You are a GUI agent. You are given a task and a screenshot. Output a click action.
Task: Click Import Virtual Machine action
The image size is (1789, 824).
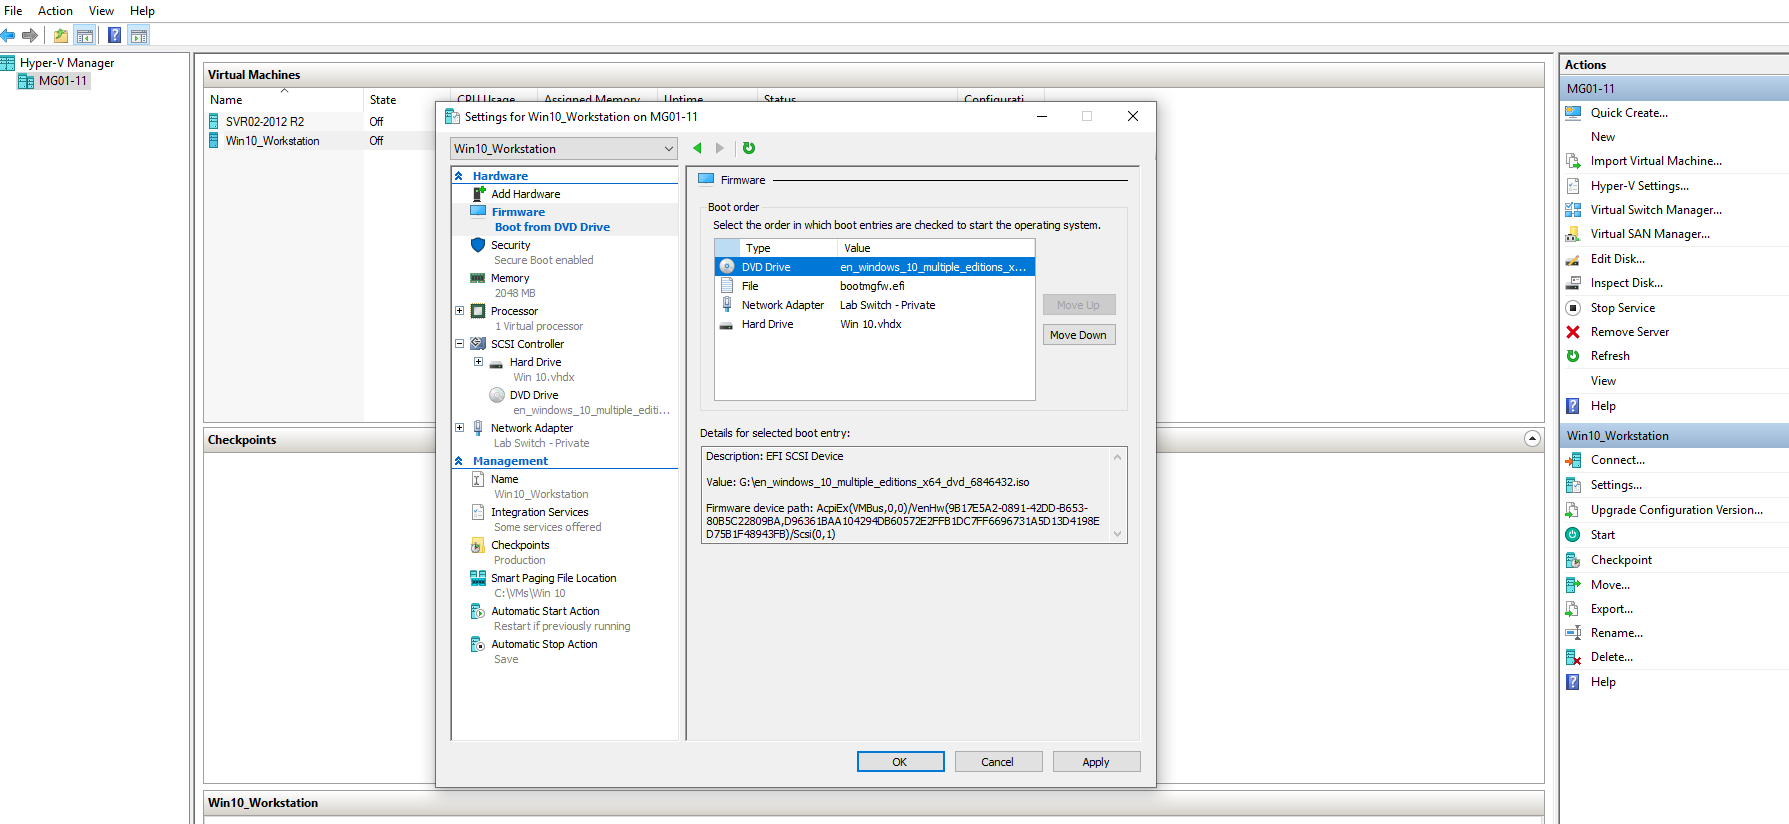coord(1656,161)
